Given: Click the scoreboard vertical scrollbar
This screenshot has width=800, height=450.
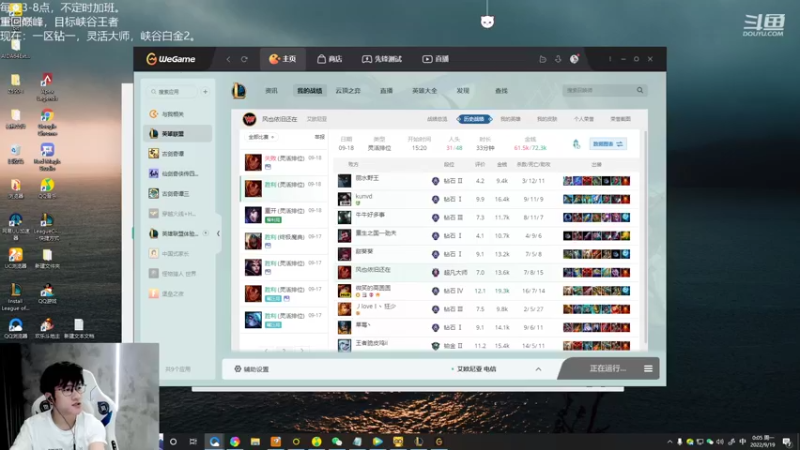Looking at the screenshot, I should coord(645,238).
